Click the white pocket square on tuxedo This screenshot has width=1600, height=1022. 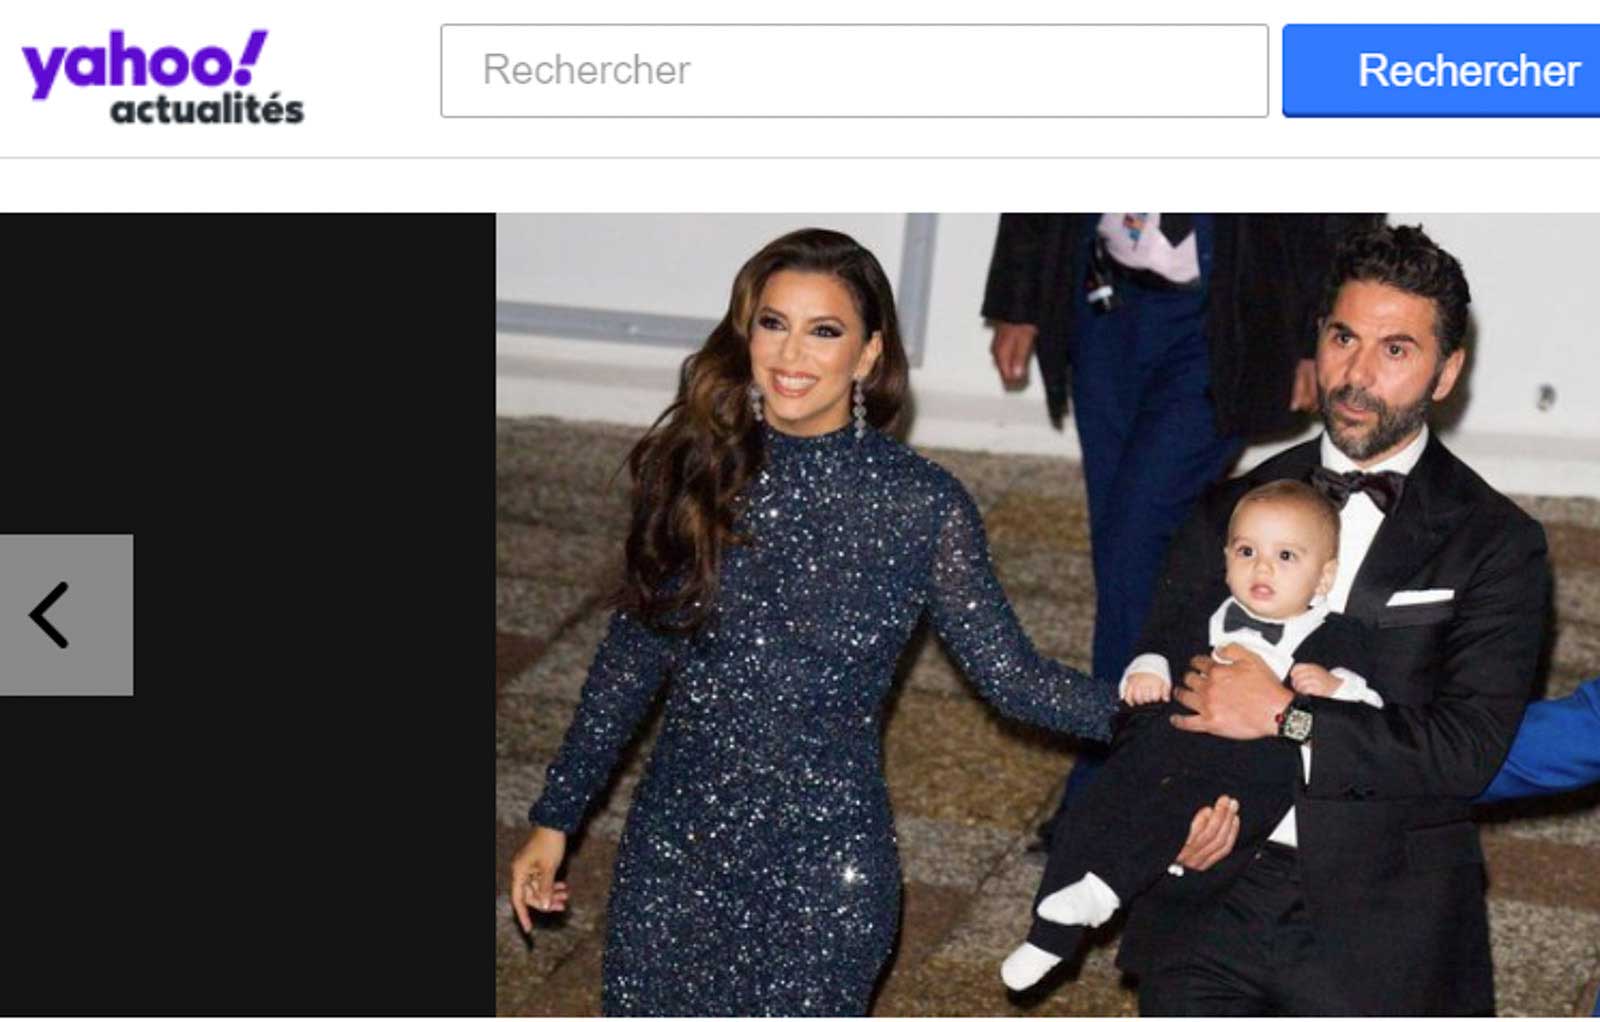coord(1418,597)
